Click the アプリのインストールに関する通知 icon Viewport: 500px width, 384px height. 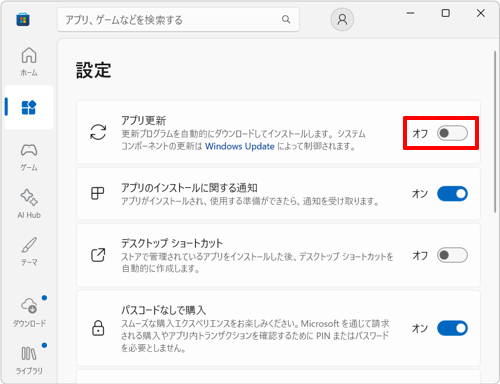(98, 193)
